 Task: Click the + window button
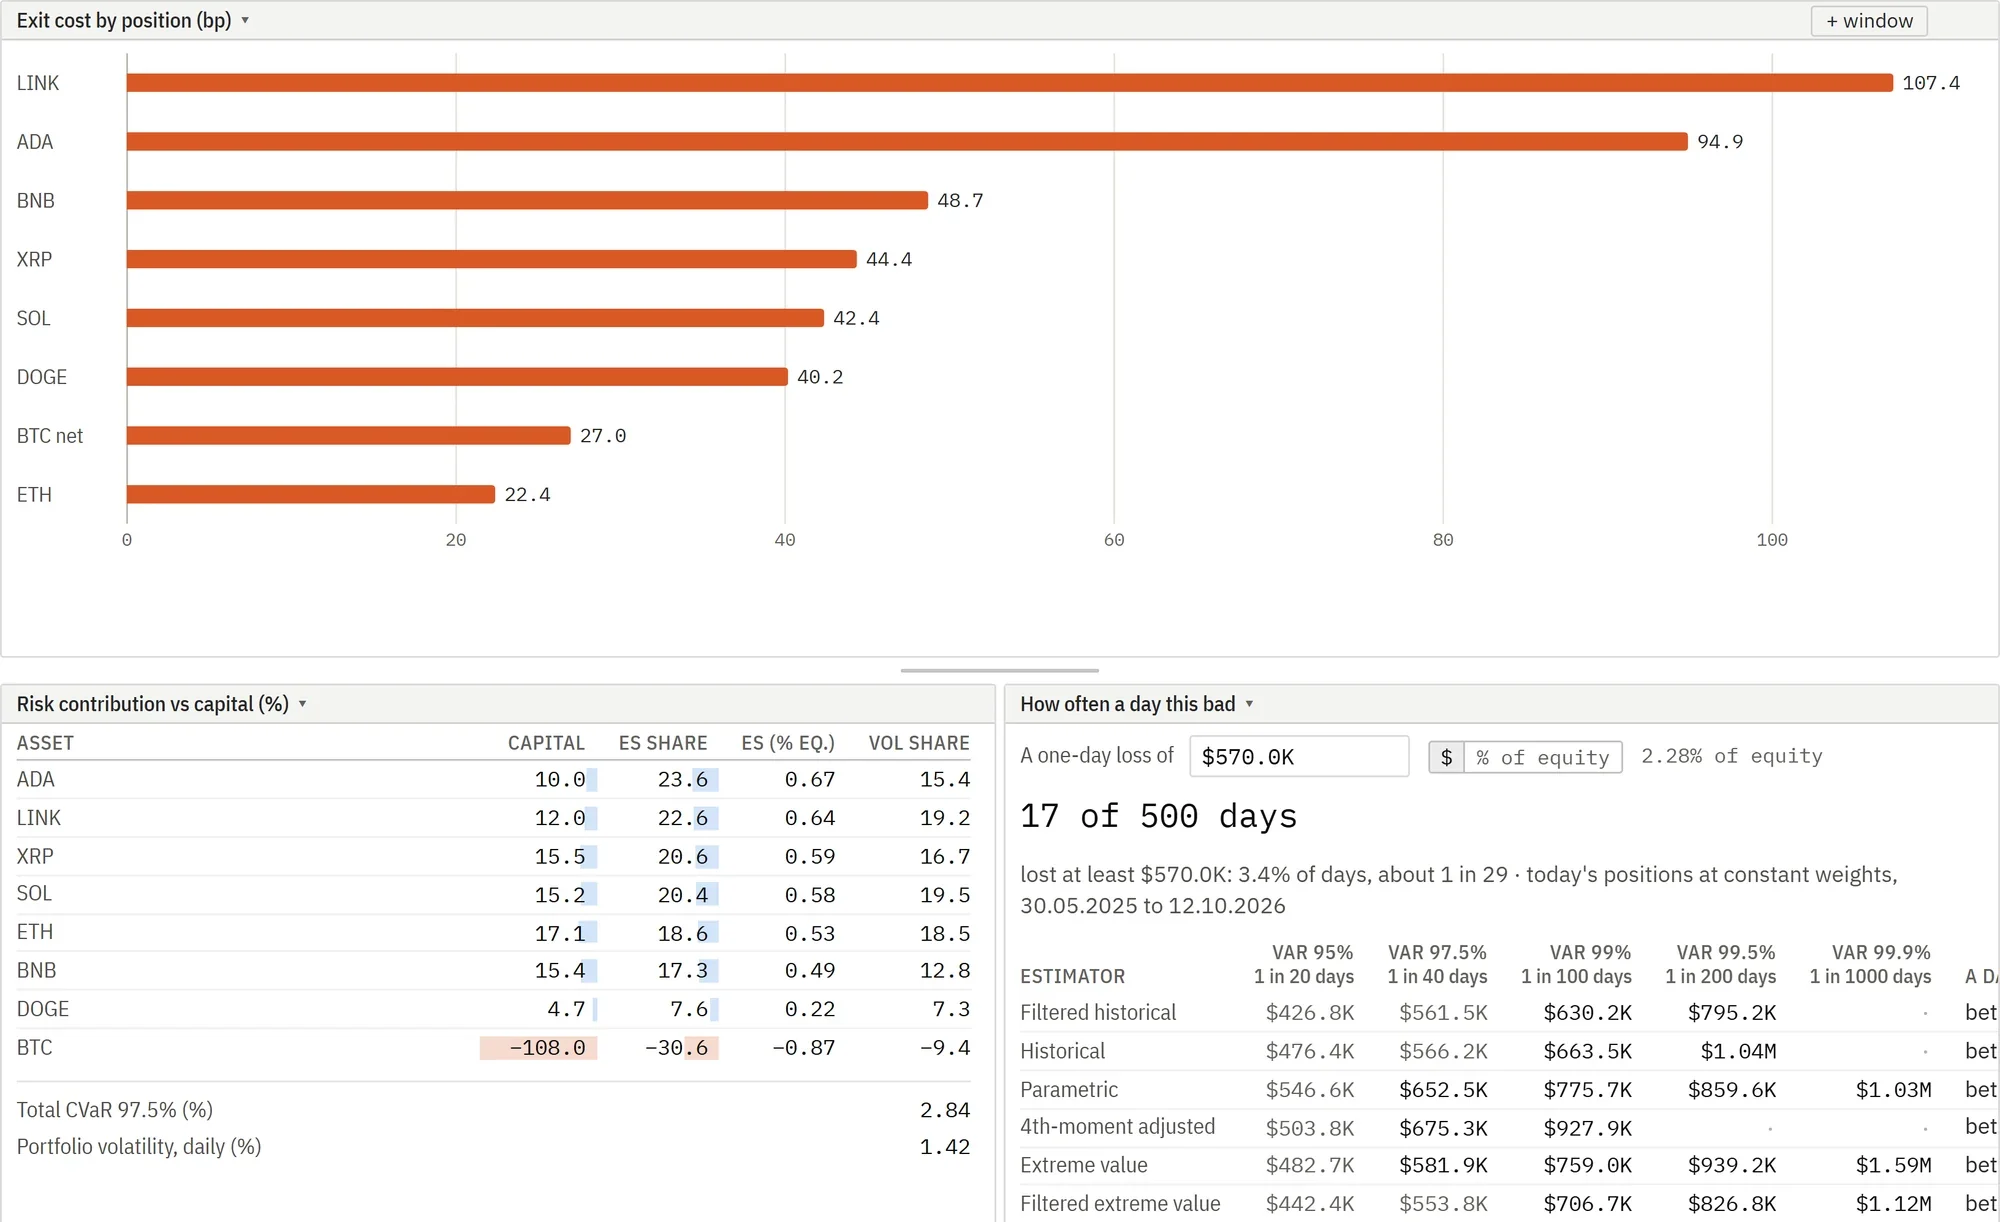1869,21
